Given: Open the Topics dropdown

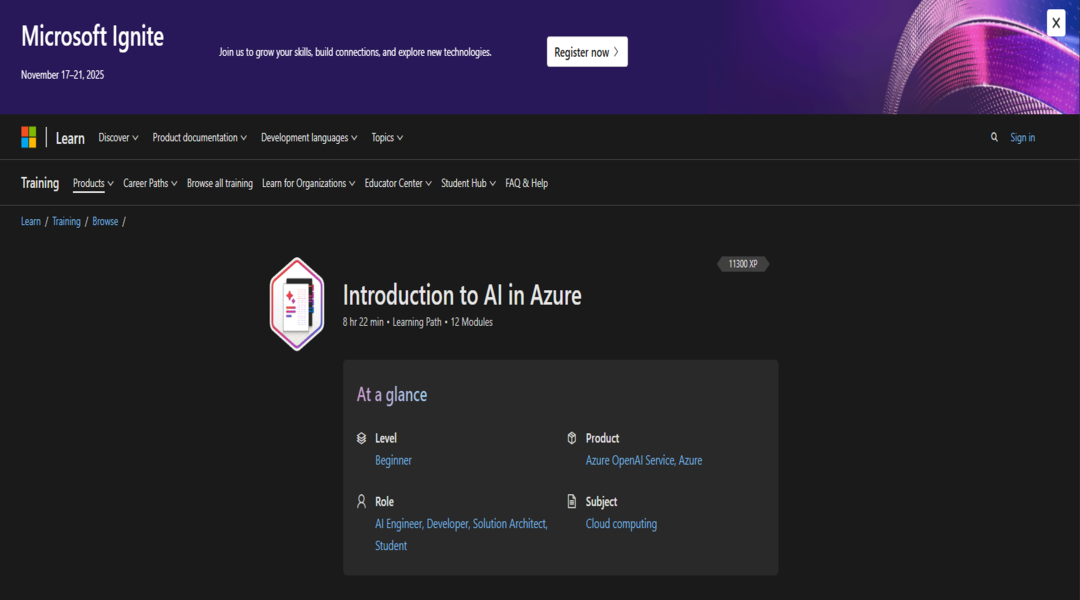Looking at the screenshot, I should 387,138.
